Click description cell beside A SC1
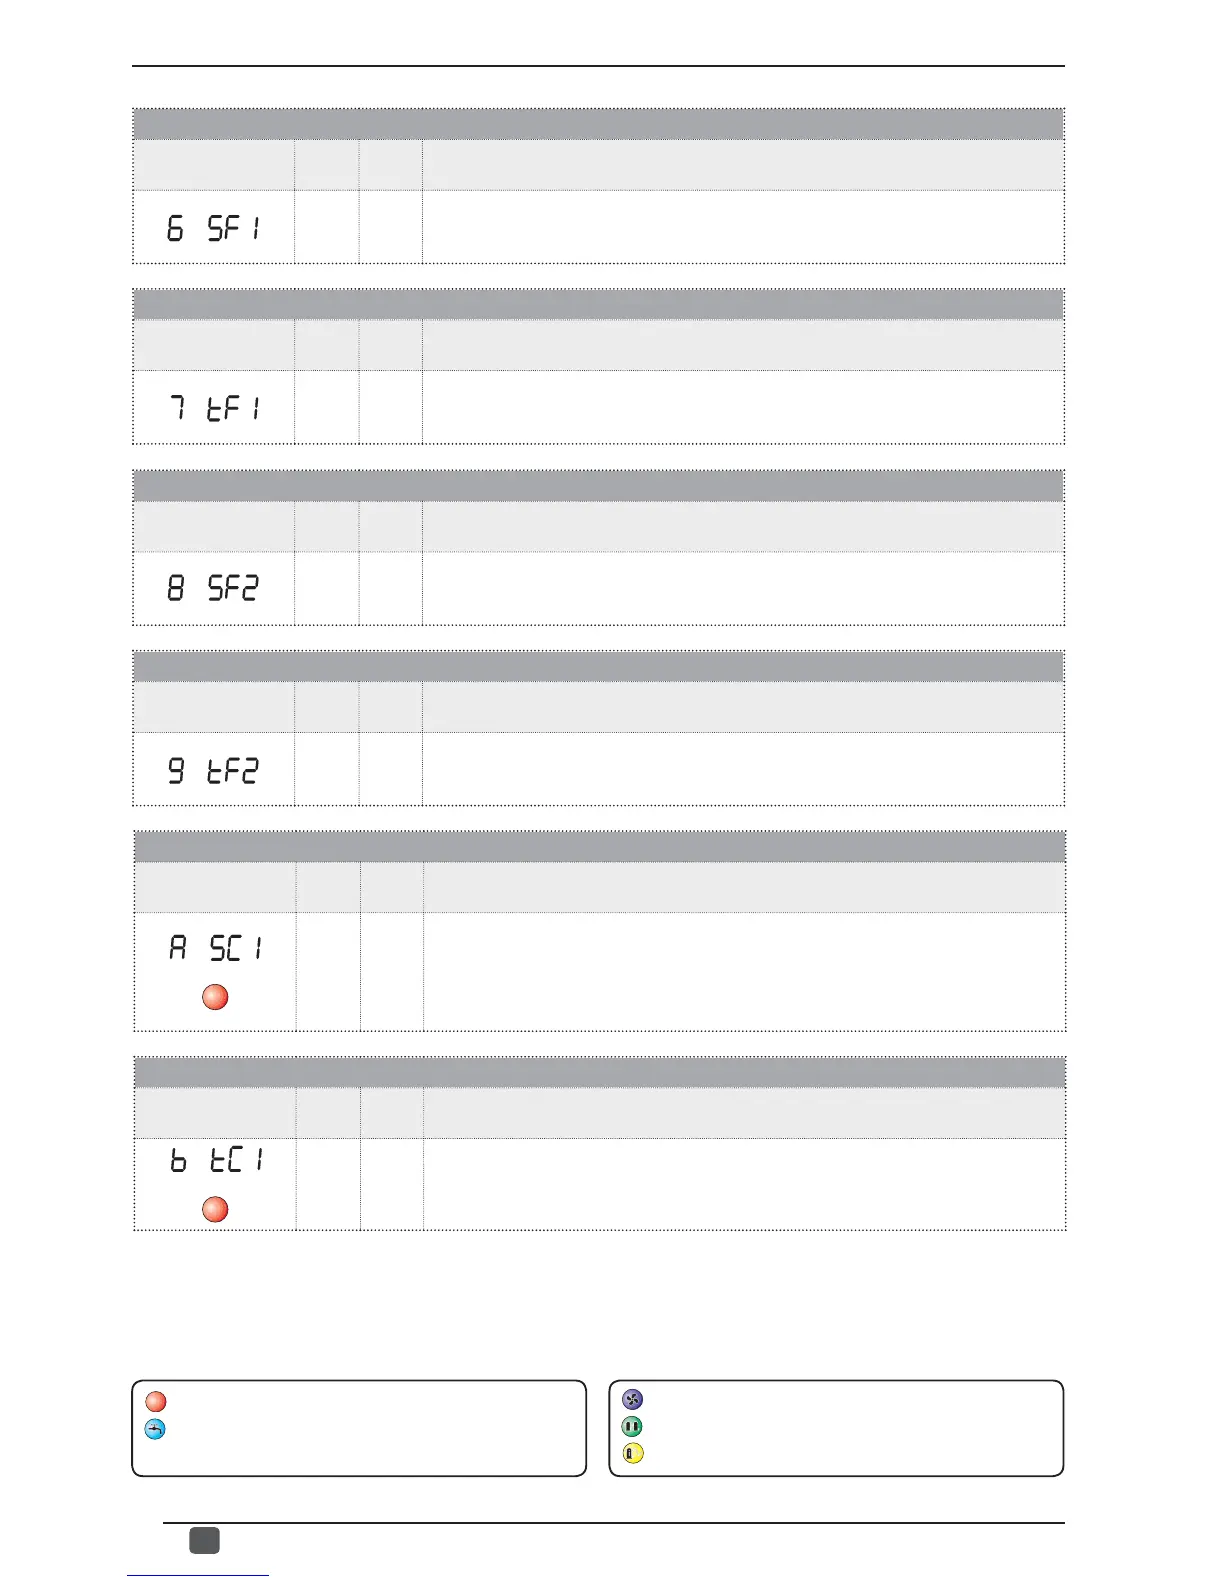This screenshot has width=1224, height=1584. click(744, 971)
